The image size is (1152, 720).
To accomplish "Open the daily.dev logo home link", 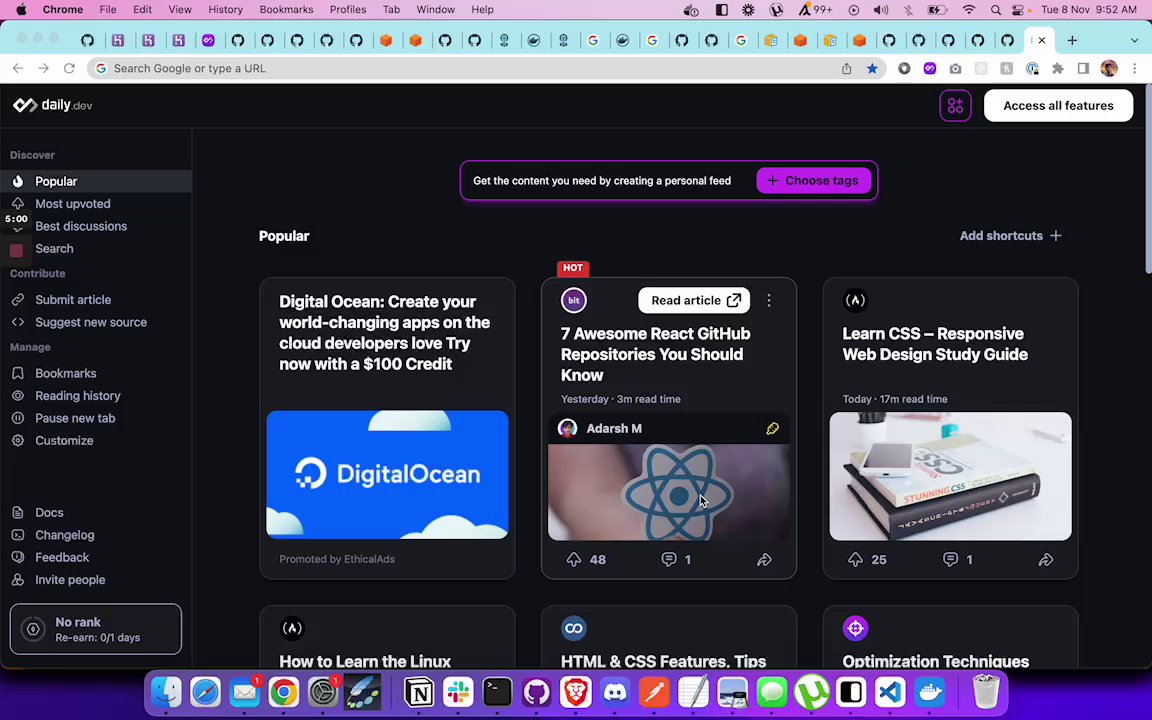I will [53, 105].
